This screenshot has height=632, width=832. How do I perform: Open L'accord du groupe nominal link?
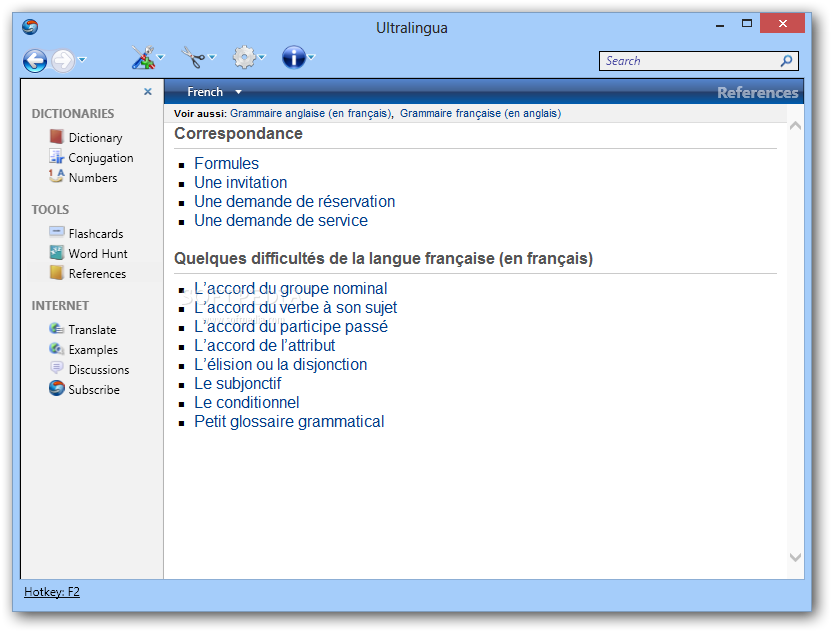tap(291, 289)
